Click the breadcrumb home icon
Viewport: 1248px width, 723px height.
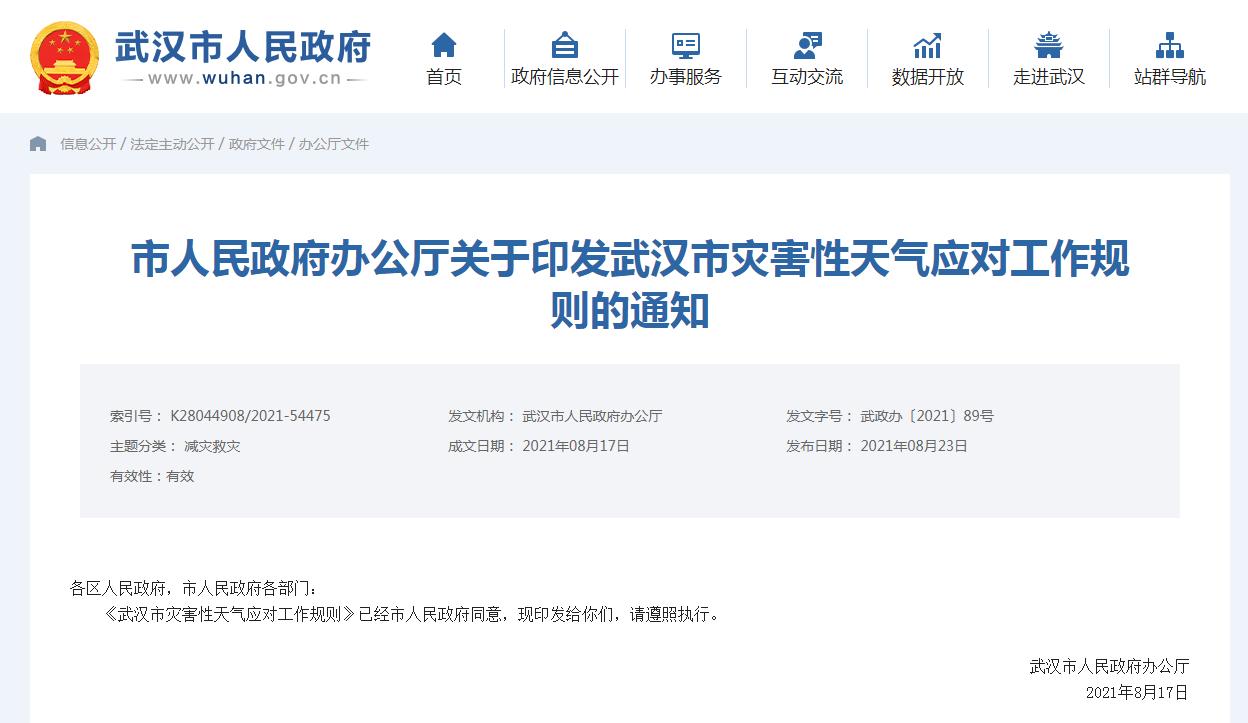tap(39, 143)
